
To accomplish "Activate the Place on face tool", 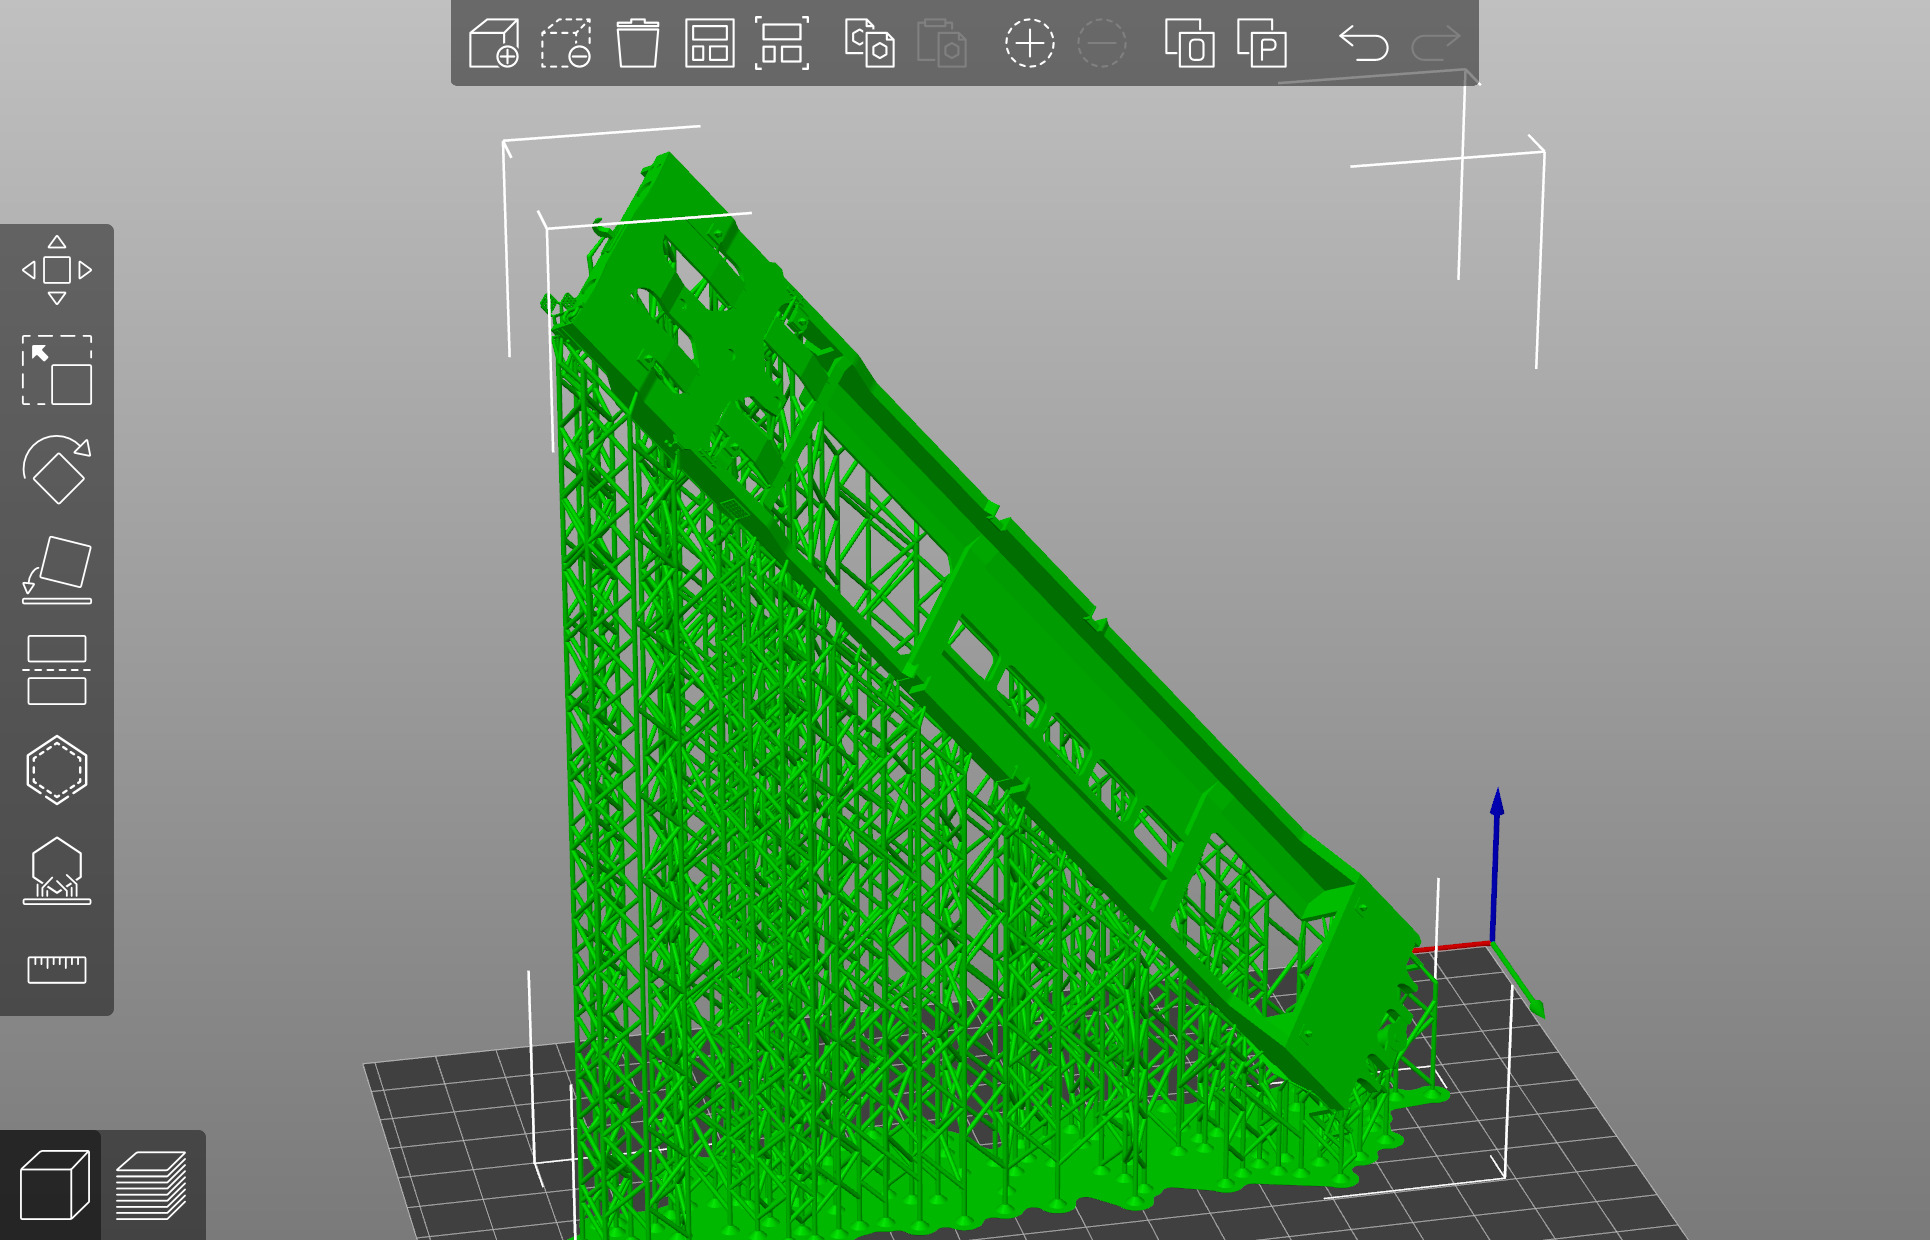I will pos(57,570).
